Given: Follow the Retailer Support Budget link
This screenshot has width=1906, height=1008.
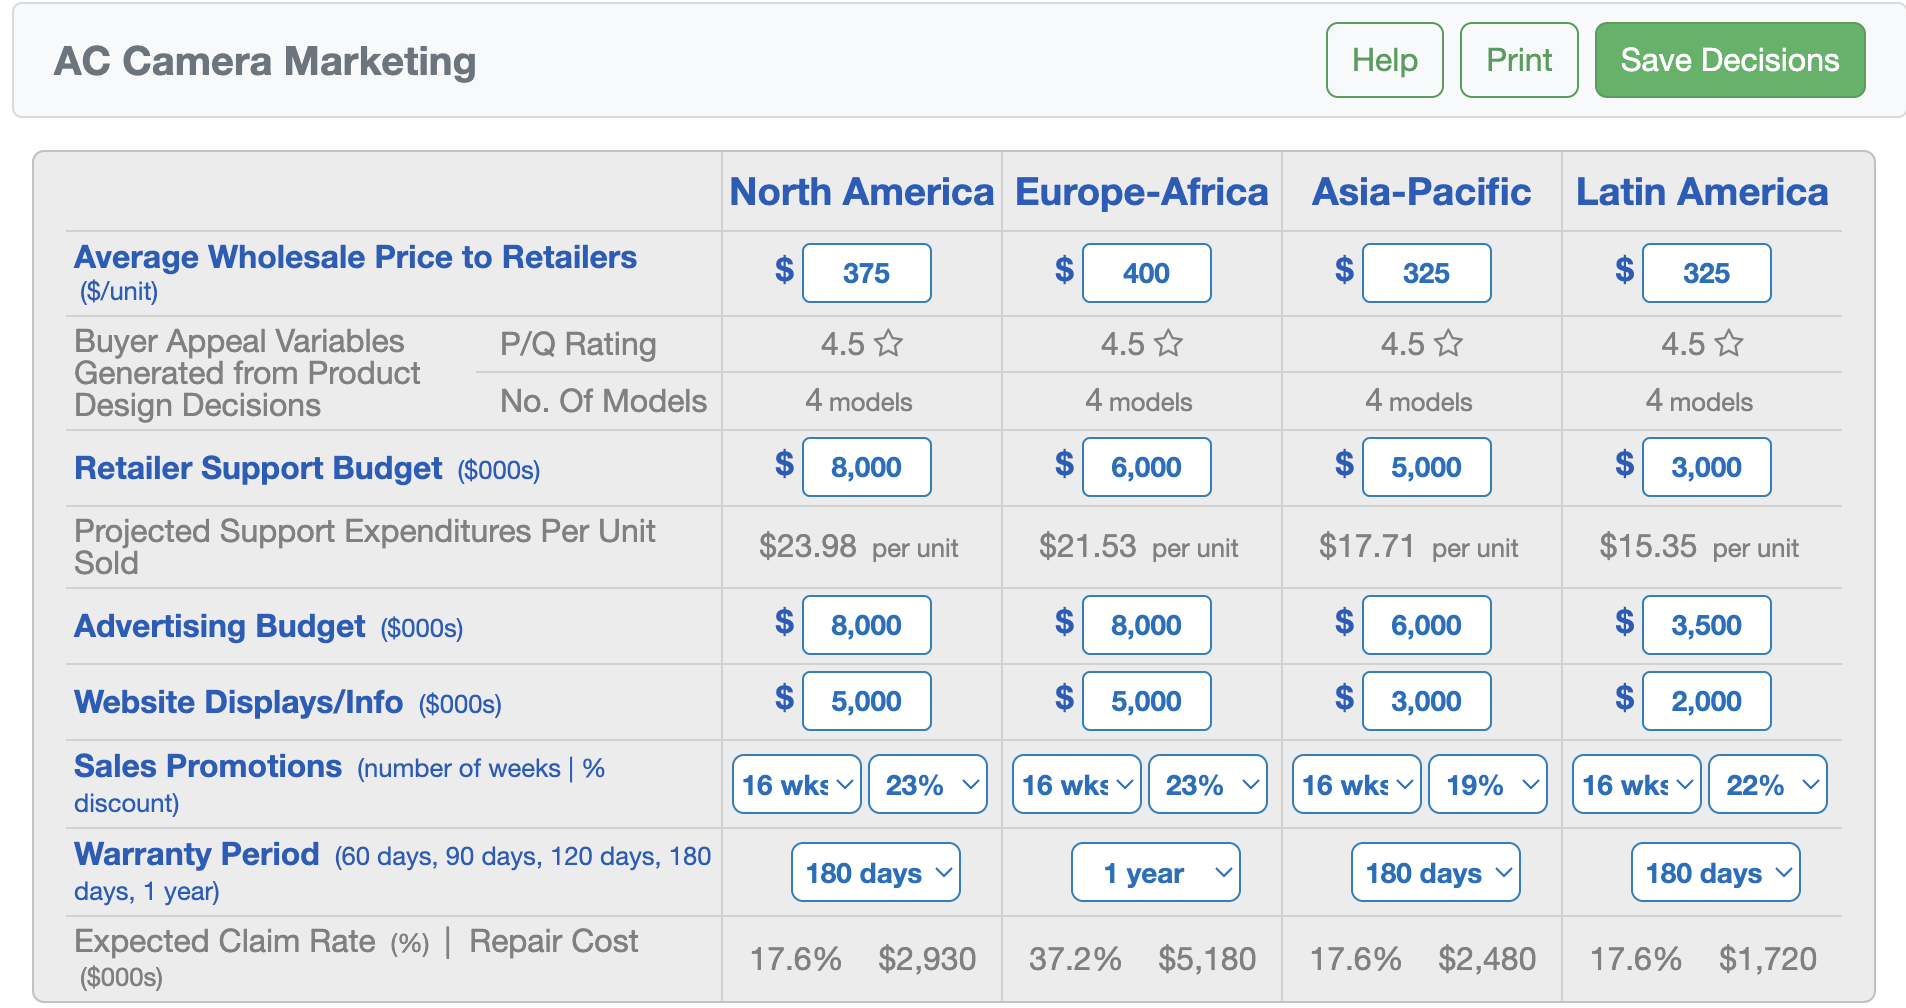Looking at the screenshot, I should pyautogui.click(x=258, y=468).
